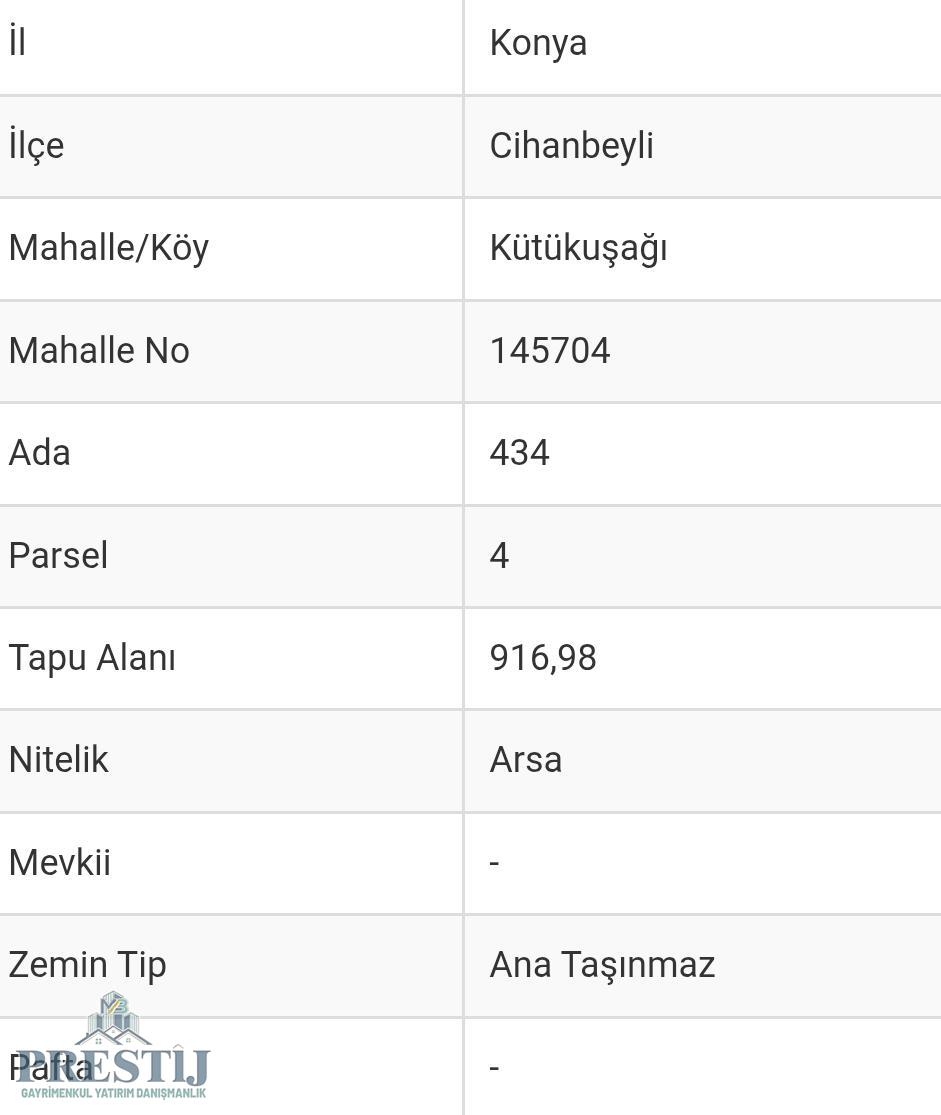Screen dimensions: 941x1115
Task: Select the Cihanbeyli district value
Action: pos(571,146)
